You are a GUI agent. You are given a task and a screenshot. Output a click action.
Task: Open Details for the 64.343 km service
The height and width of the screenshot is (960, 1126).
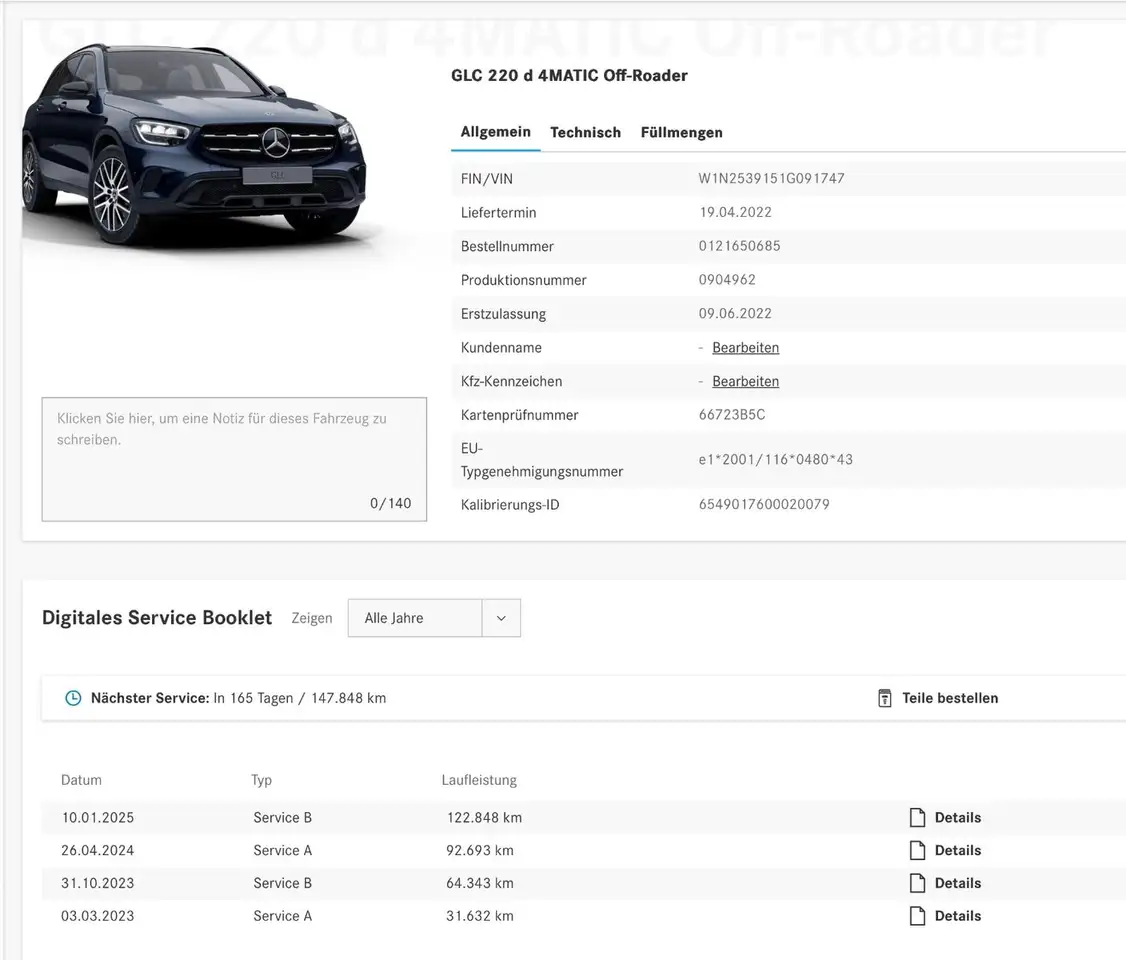click(957, 883)
